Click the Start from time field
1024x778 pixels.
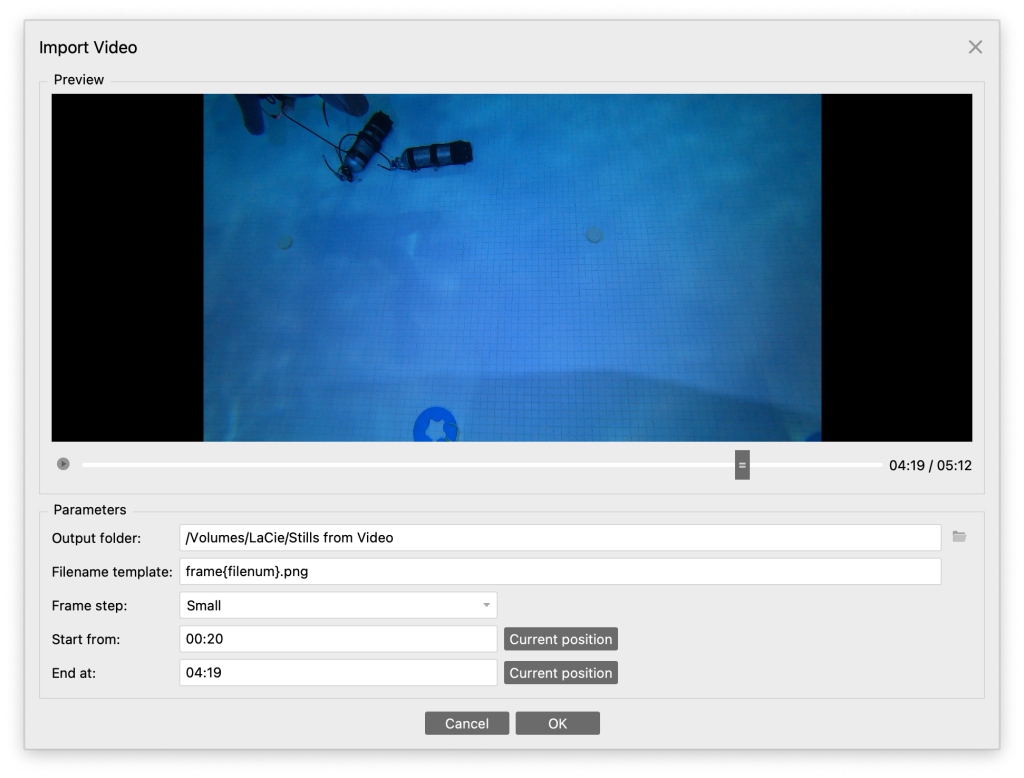pyautogui.click(x=338, y=639)
